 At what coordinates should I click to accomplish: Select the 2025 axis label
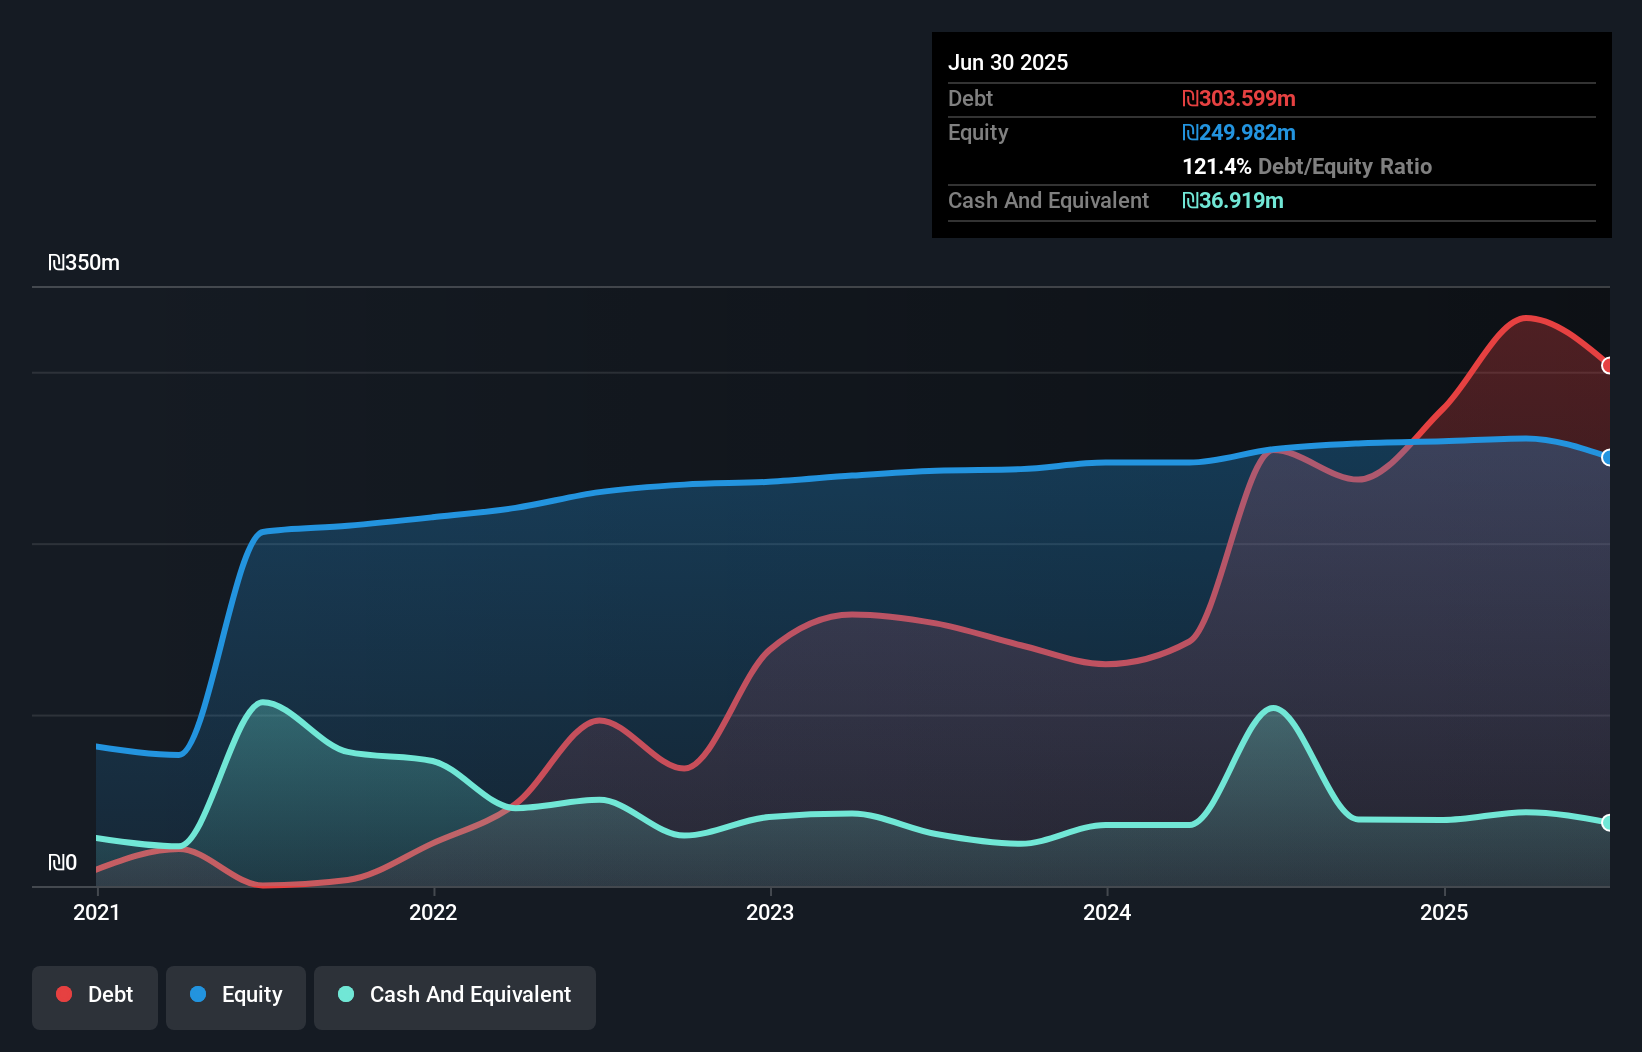(1445, 912)
